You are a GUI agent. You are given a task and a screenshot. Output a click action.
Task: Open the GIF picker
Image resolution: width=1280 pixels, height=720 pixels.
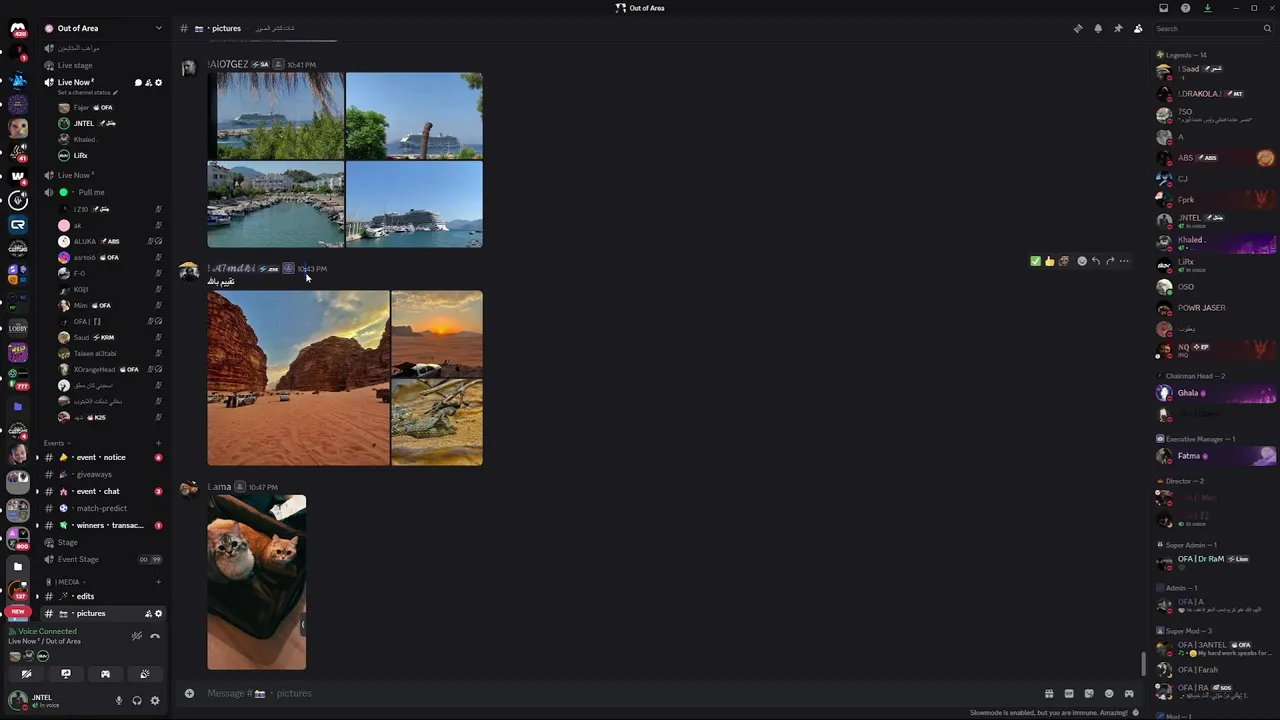1069,693
